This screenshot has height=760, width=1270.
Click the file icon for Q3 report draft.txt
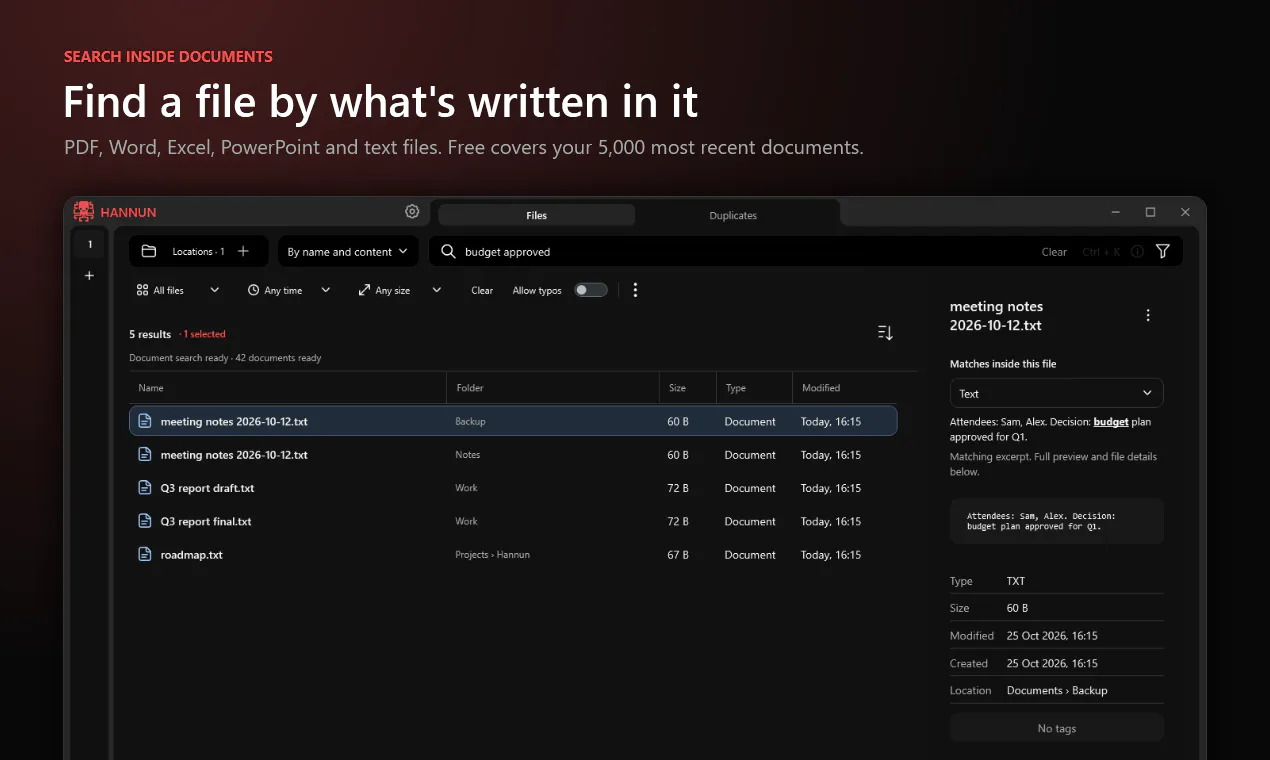(145, 488)
